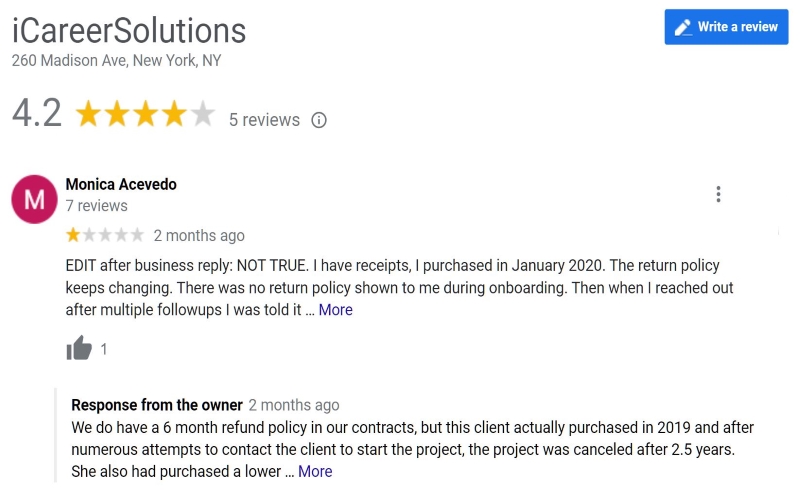Click the like count next to thumbs up
Image resolution: width=800 pixels, height=490 pixels.
point(104,349)
